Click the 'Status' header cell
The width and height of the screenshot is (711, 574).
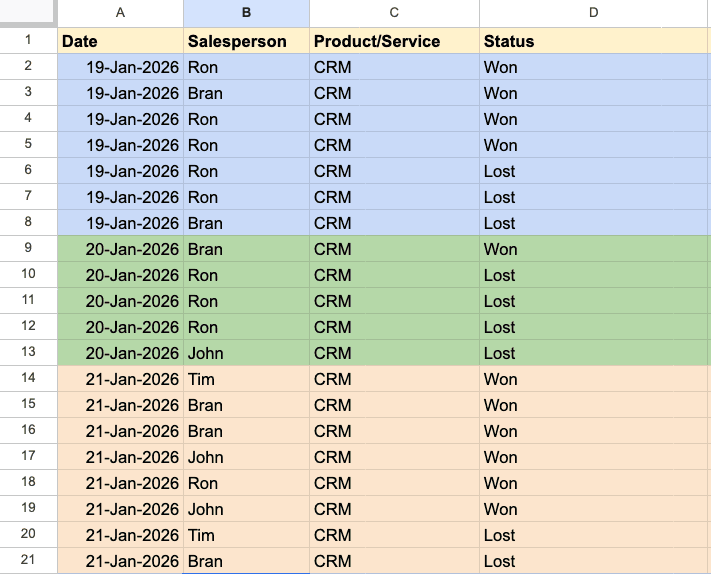coord(594,41)
